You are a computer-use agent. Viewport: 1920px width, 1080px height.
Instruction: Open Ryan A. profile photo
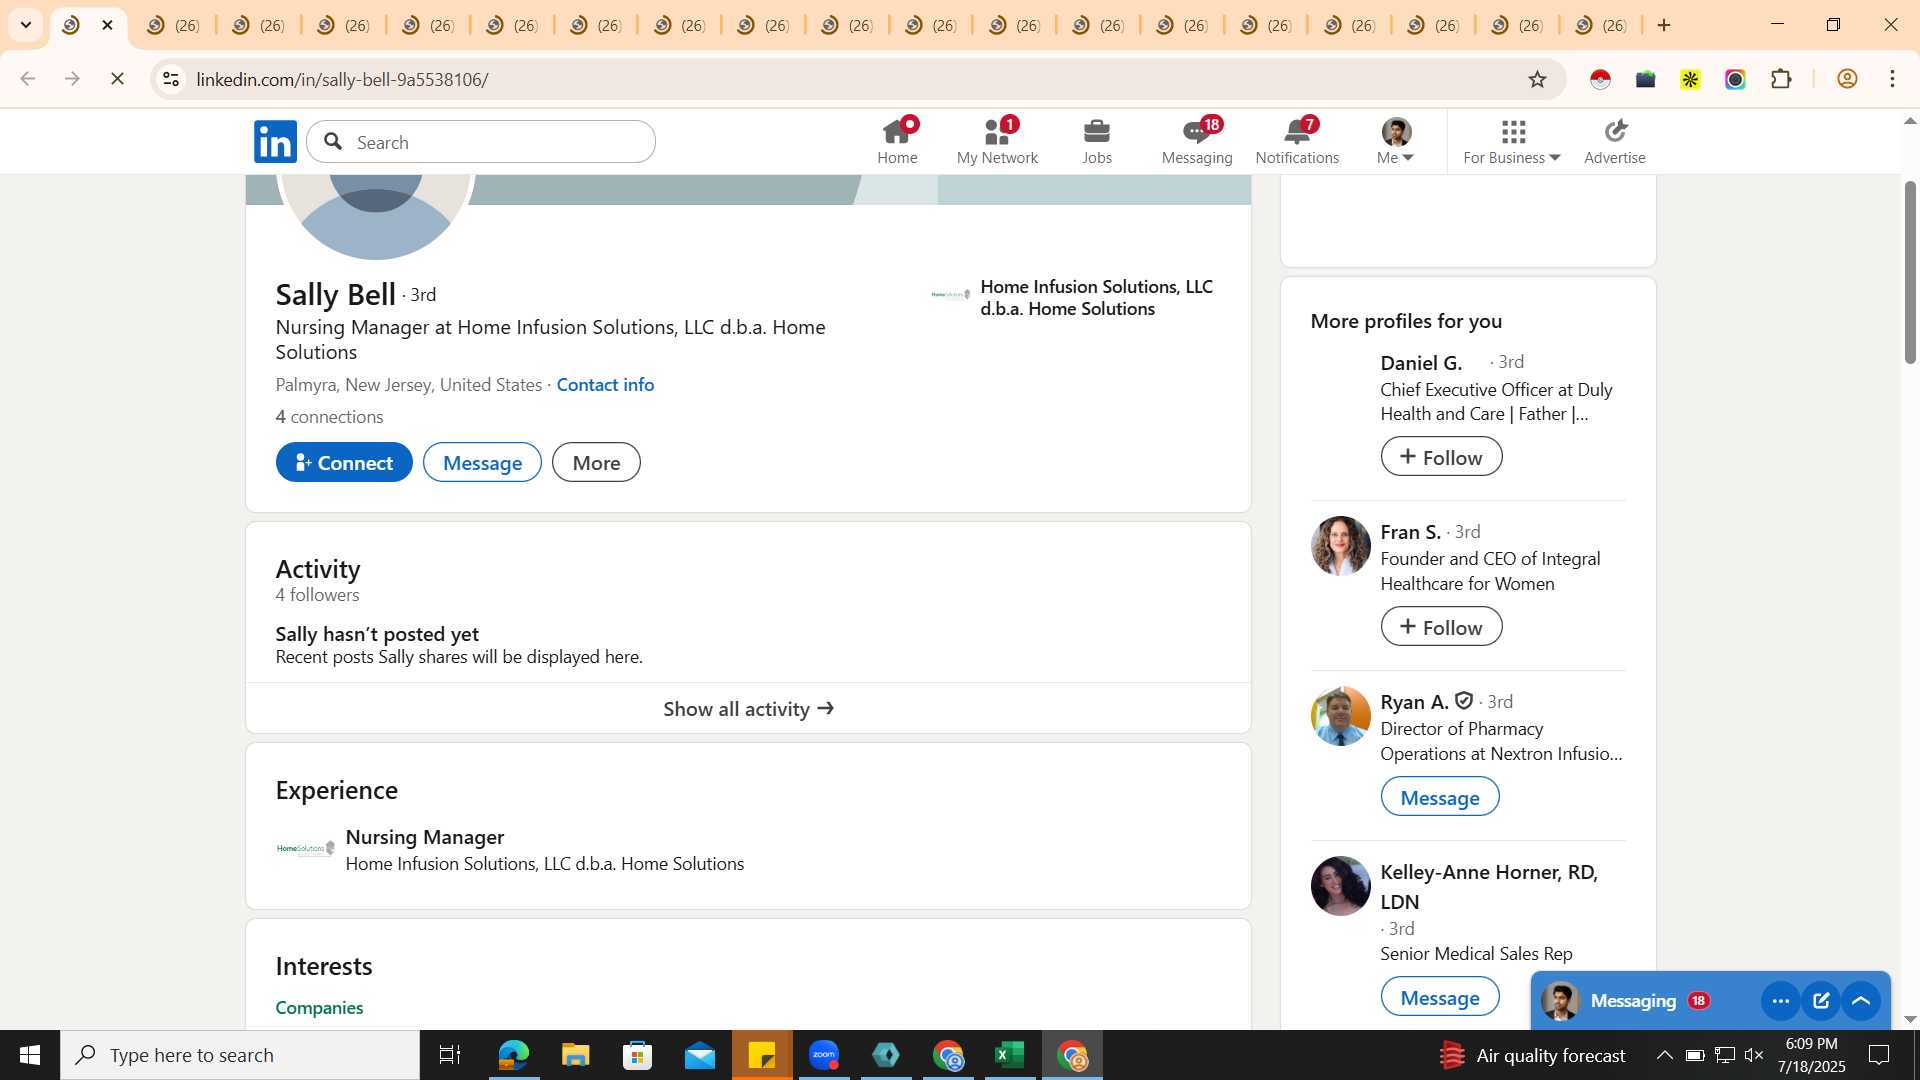[1340, 716]
